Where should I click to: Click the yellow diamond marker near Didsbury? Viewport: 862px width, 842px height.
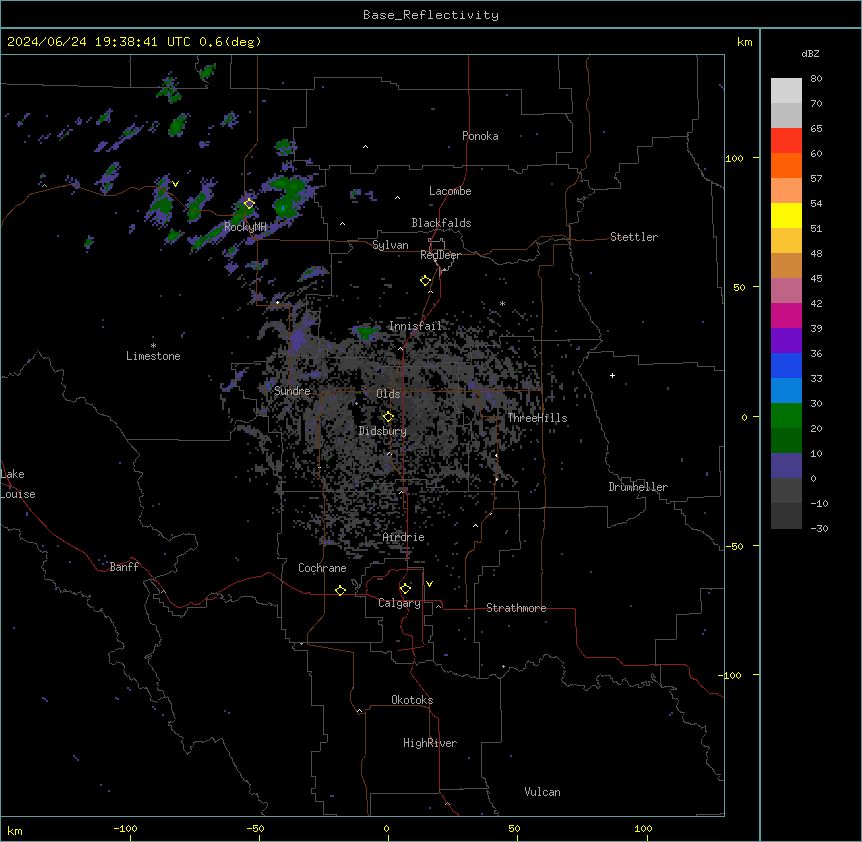tap(388, 416)
